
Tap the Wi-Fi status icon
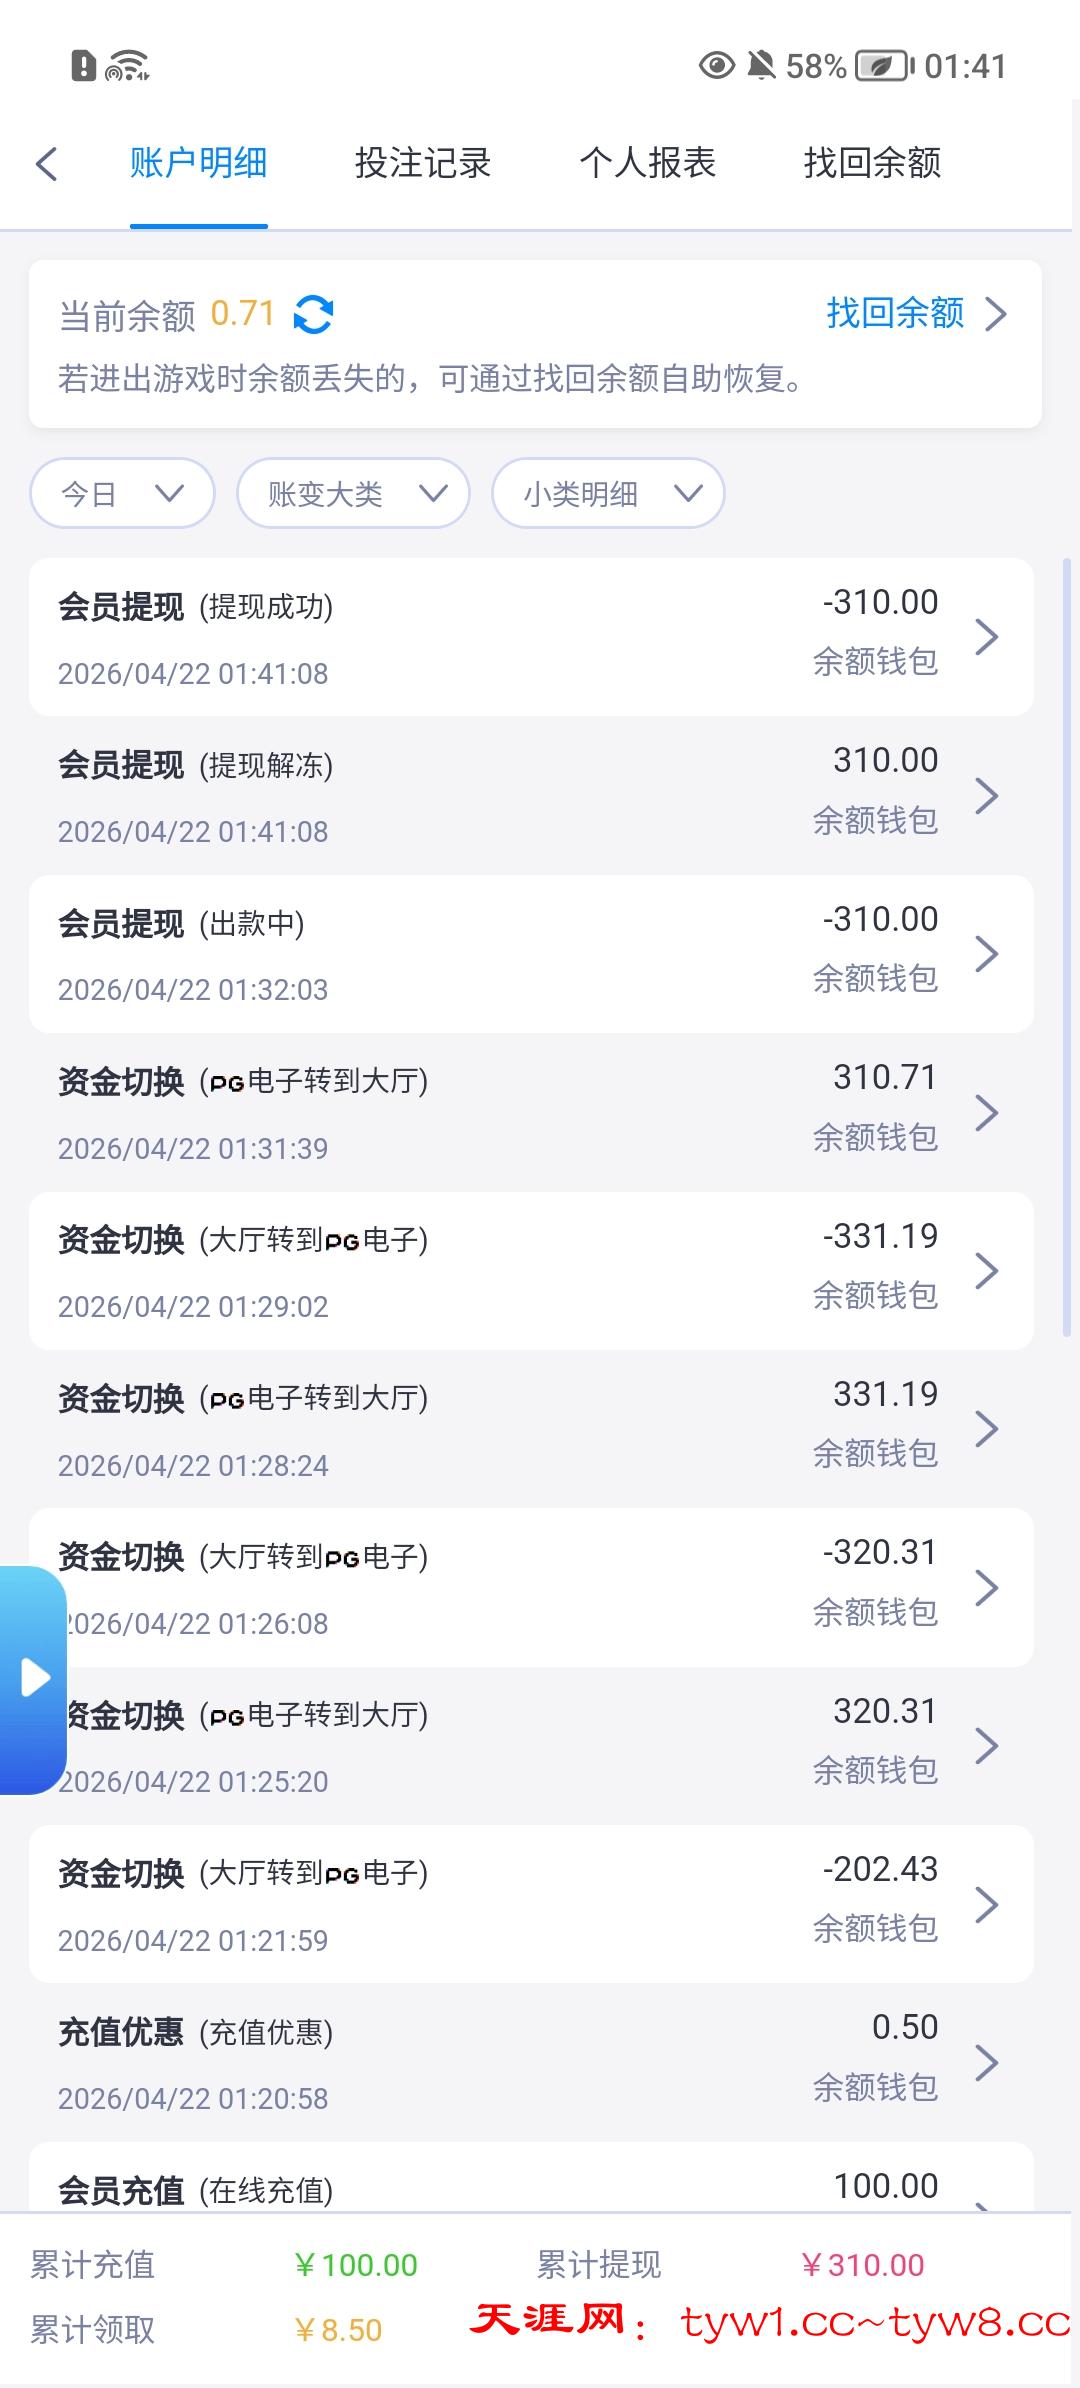(x=127, y=66)
